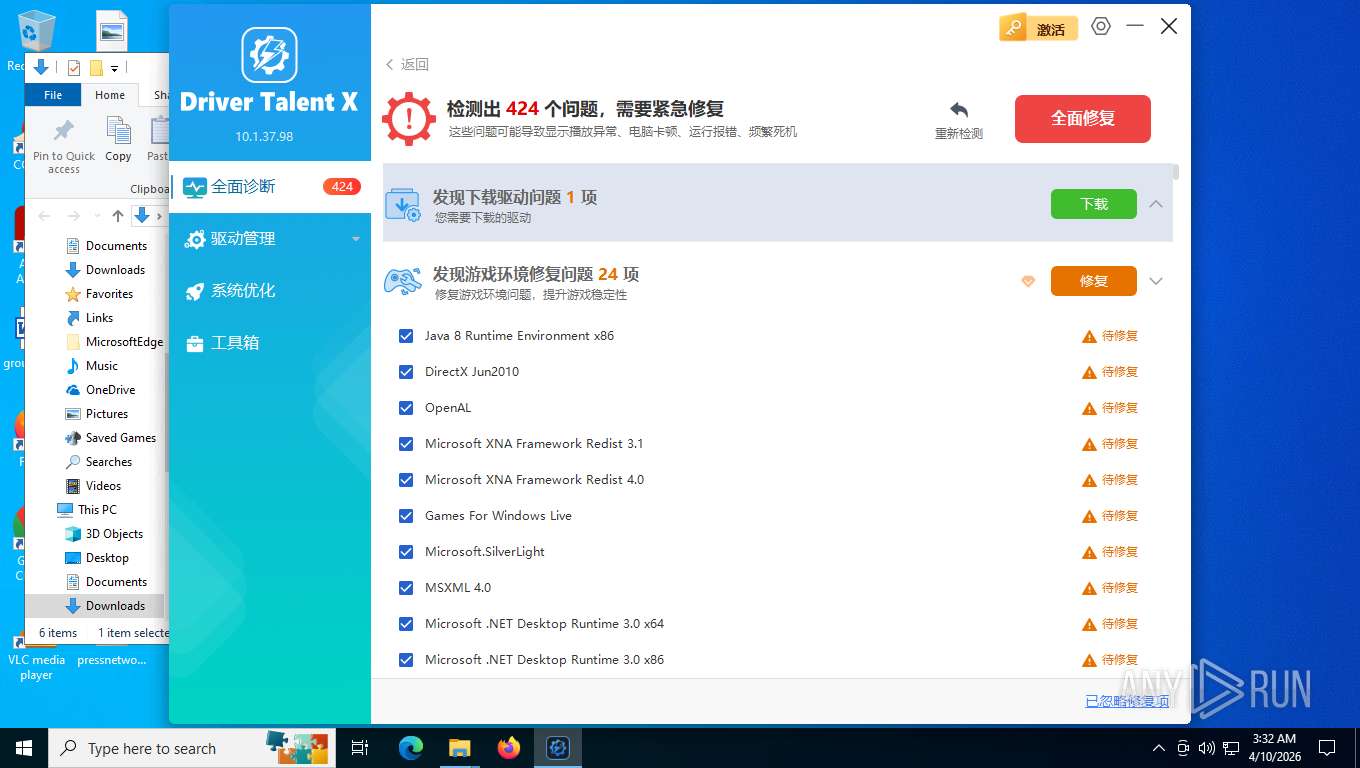Click the driver management gear icon
The width and height of the screenshot is (1360, 768).
coord(195,239)
